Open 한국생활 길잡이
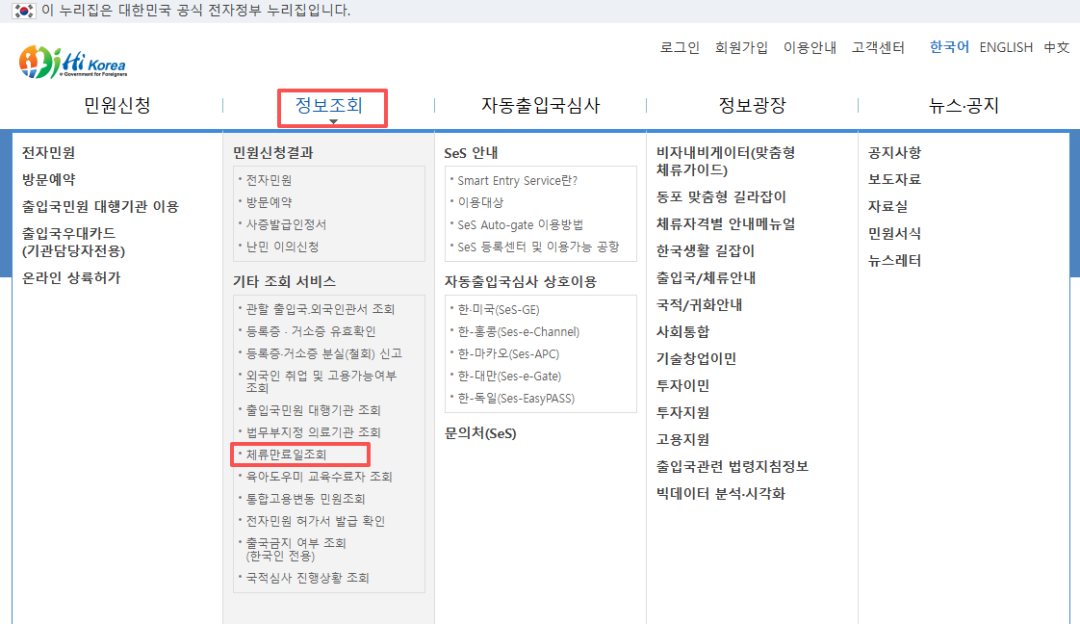The image size is (1080, 624). [x=705, y=250]
